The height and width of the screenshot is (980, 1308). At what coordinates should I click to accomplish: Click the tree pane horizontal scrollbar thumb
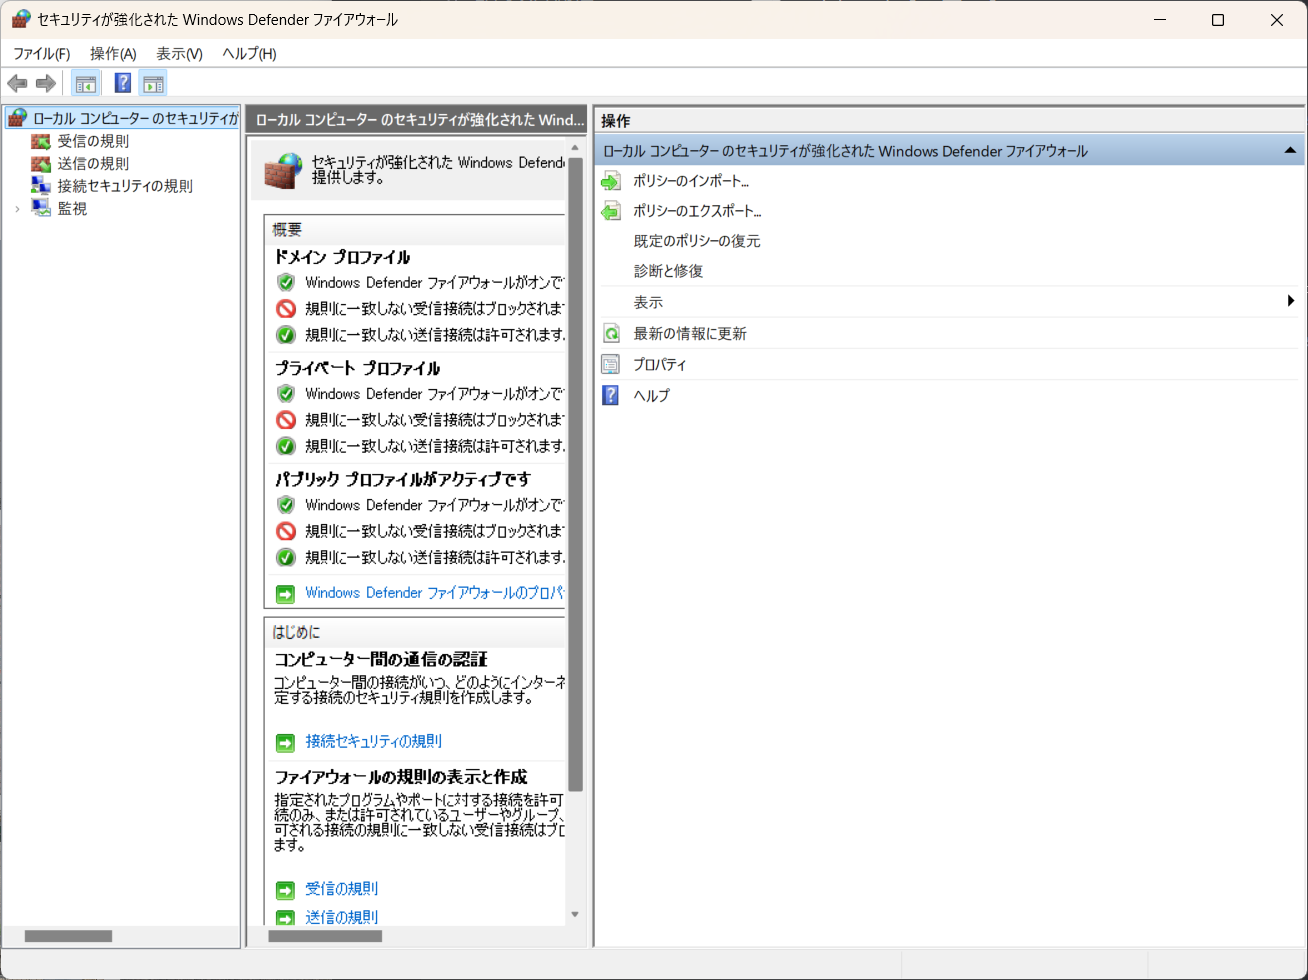click(x=68, y=936)
